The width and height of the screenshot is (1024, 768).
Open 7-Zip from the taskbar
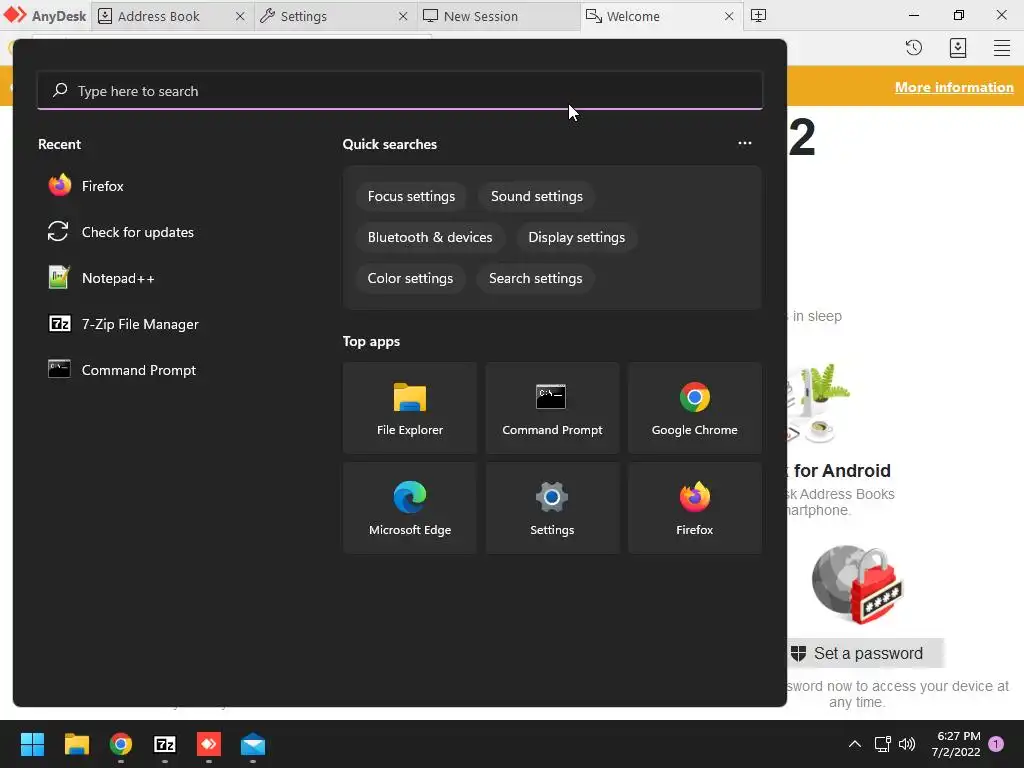165,744
